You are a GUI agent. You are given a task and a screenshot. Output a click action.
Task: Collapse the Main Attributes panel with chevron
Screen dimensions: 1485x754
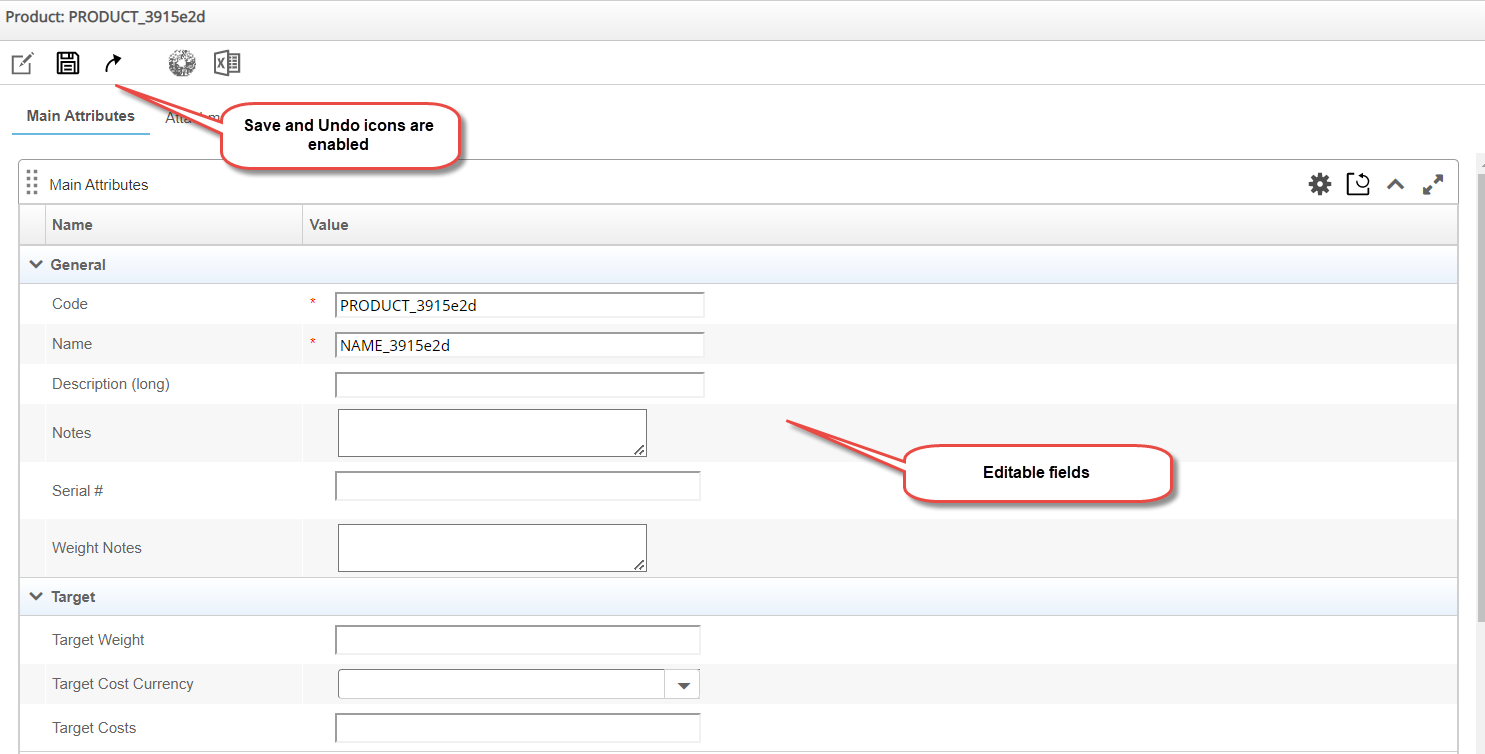pos(1395,184)
